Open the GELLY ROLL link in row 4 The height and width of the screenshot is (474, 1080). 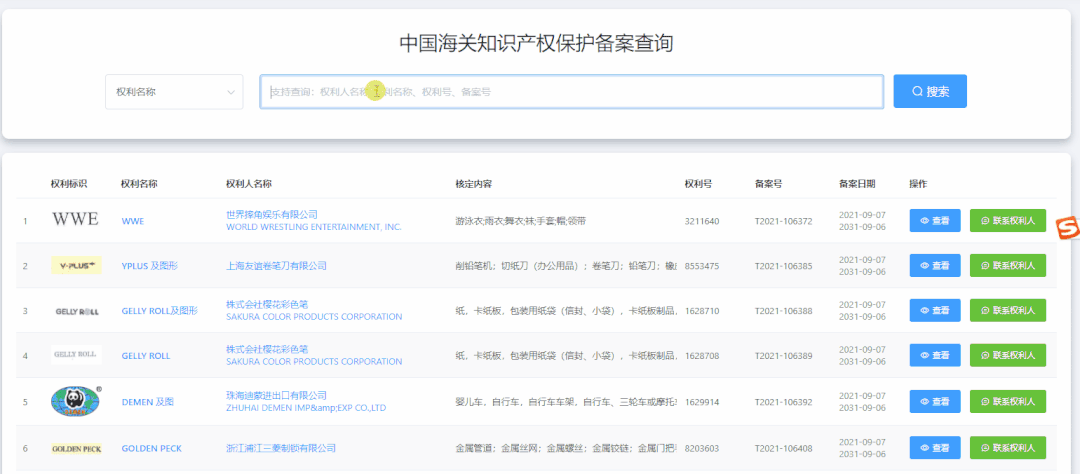click(x=145, y=356)
